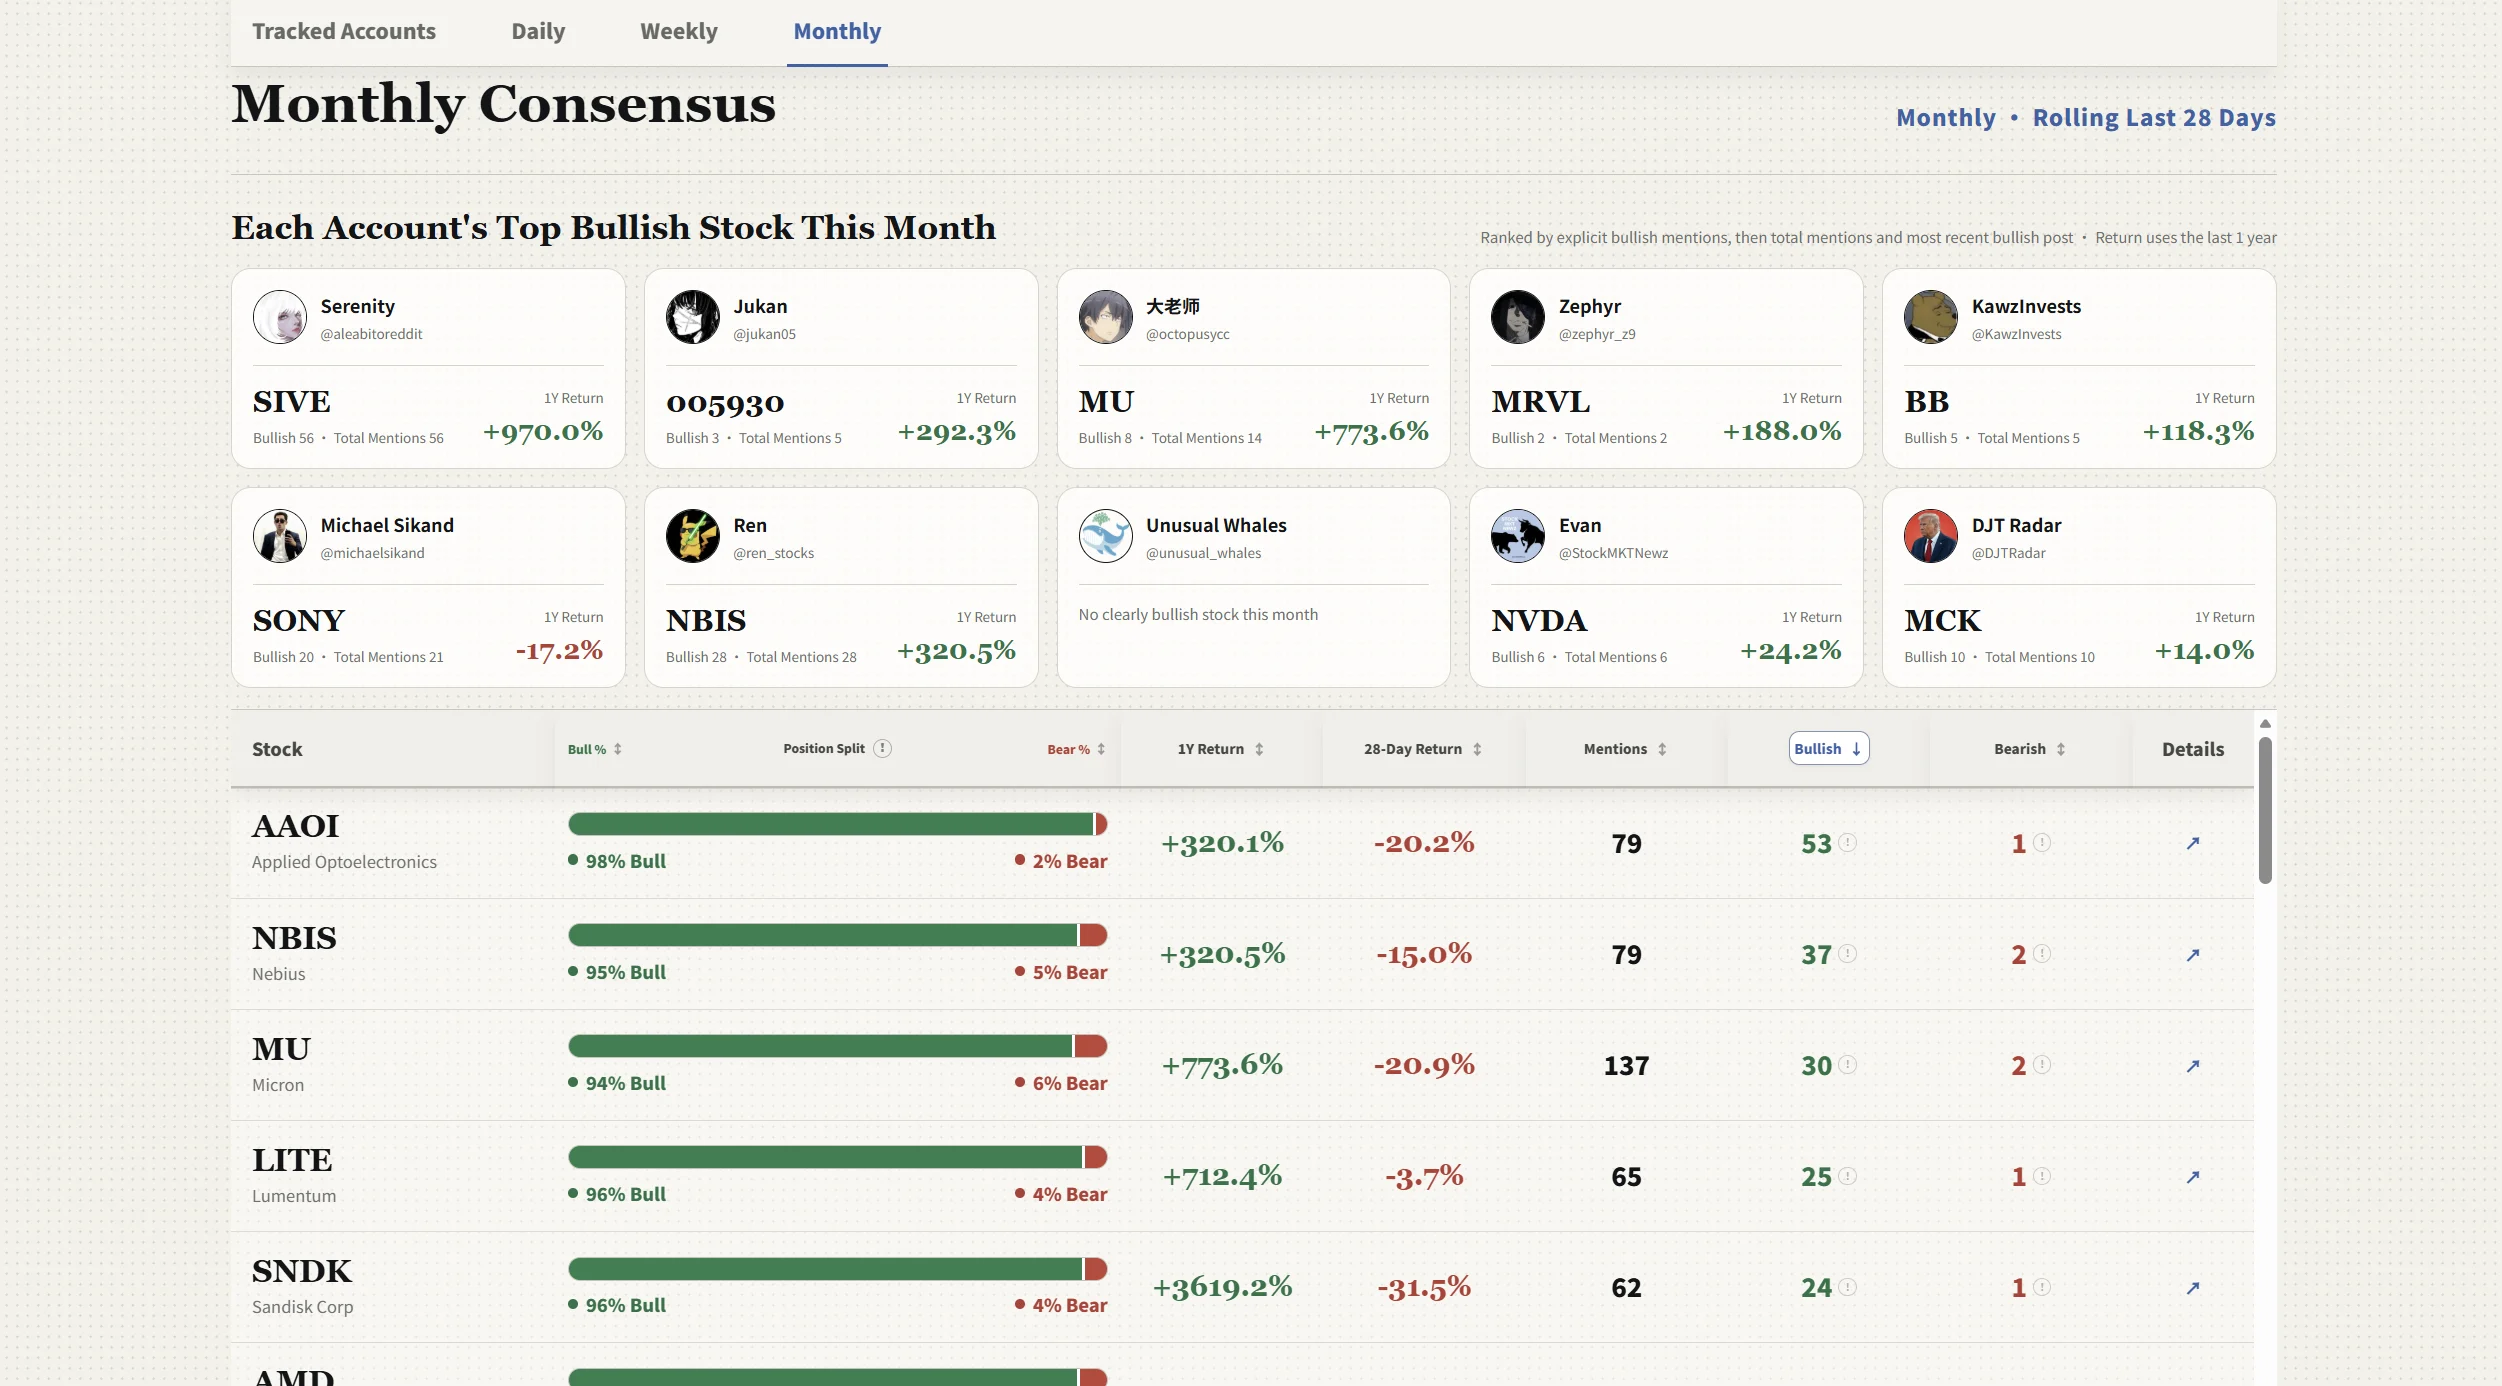Switch to the Daily tab
The height and width of the screenshot is (1386, 2502).
(x=538, y=31)
